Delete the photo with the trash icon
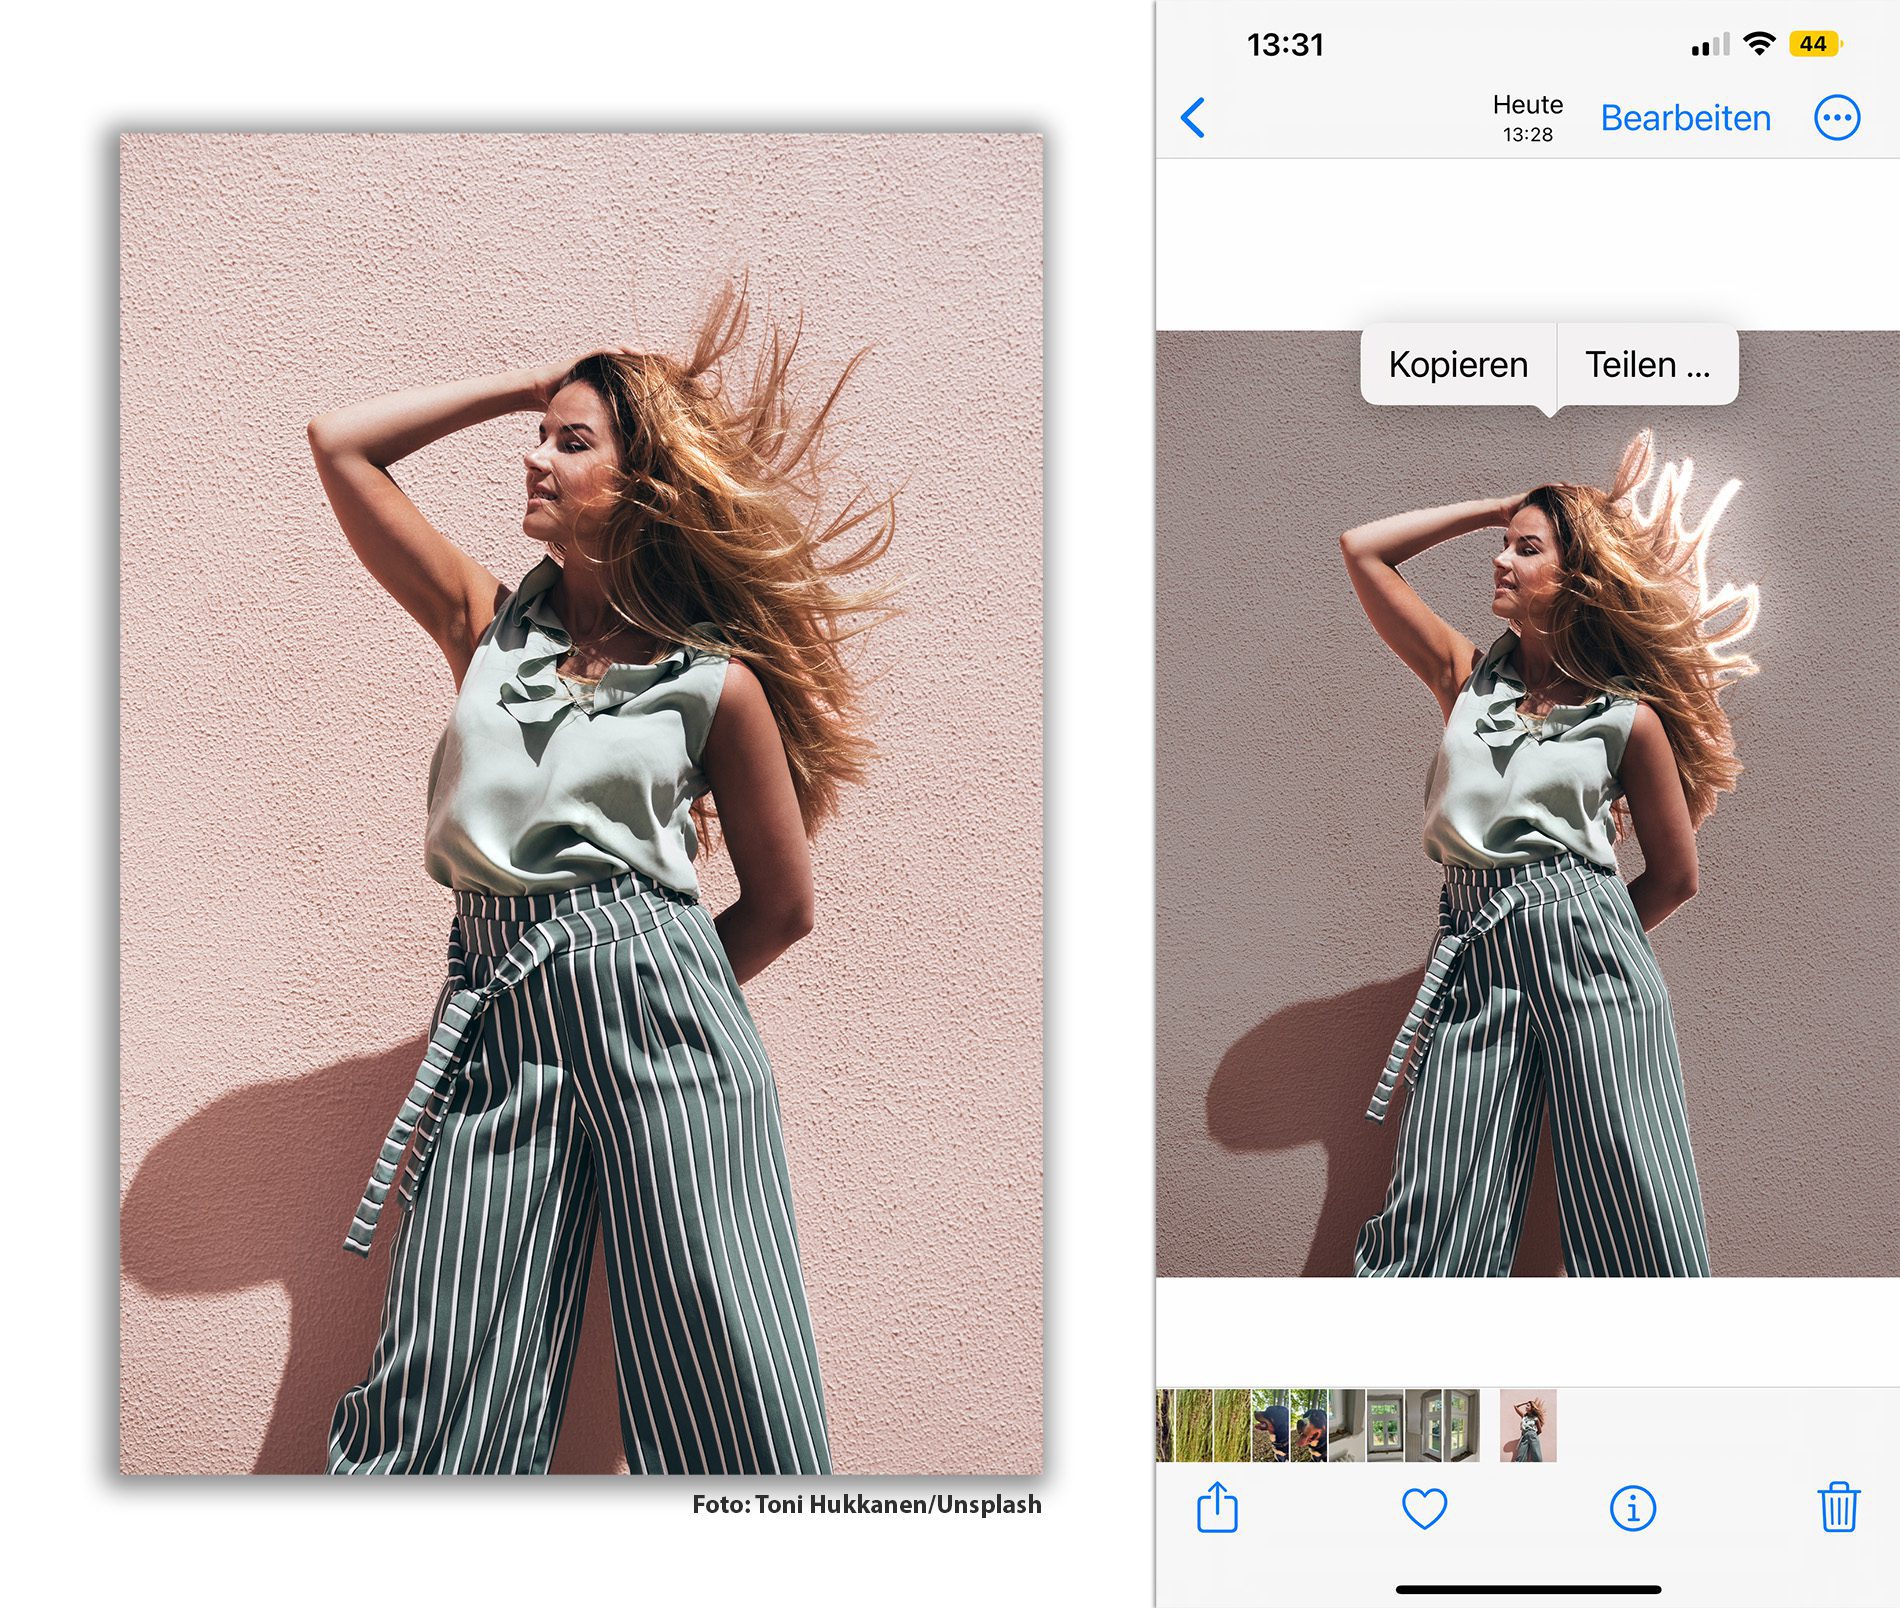Viewport: 1900px width, 1608px height. 1838,1507
